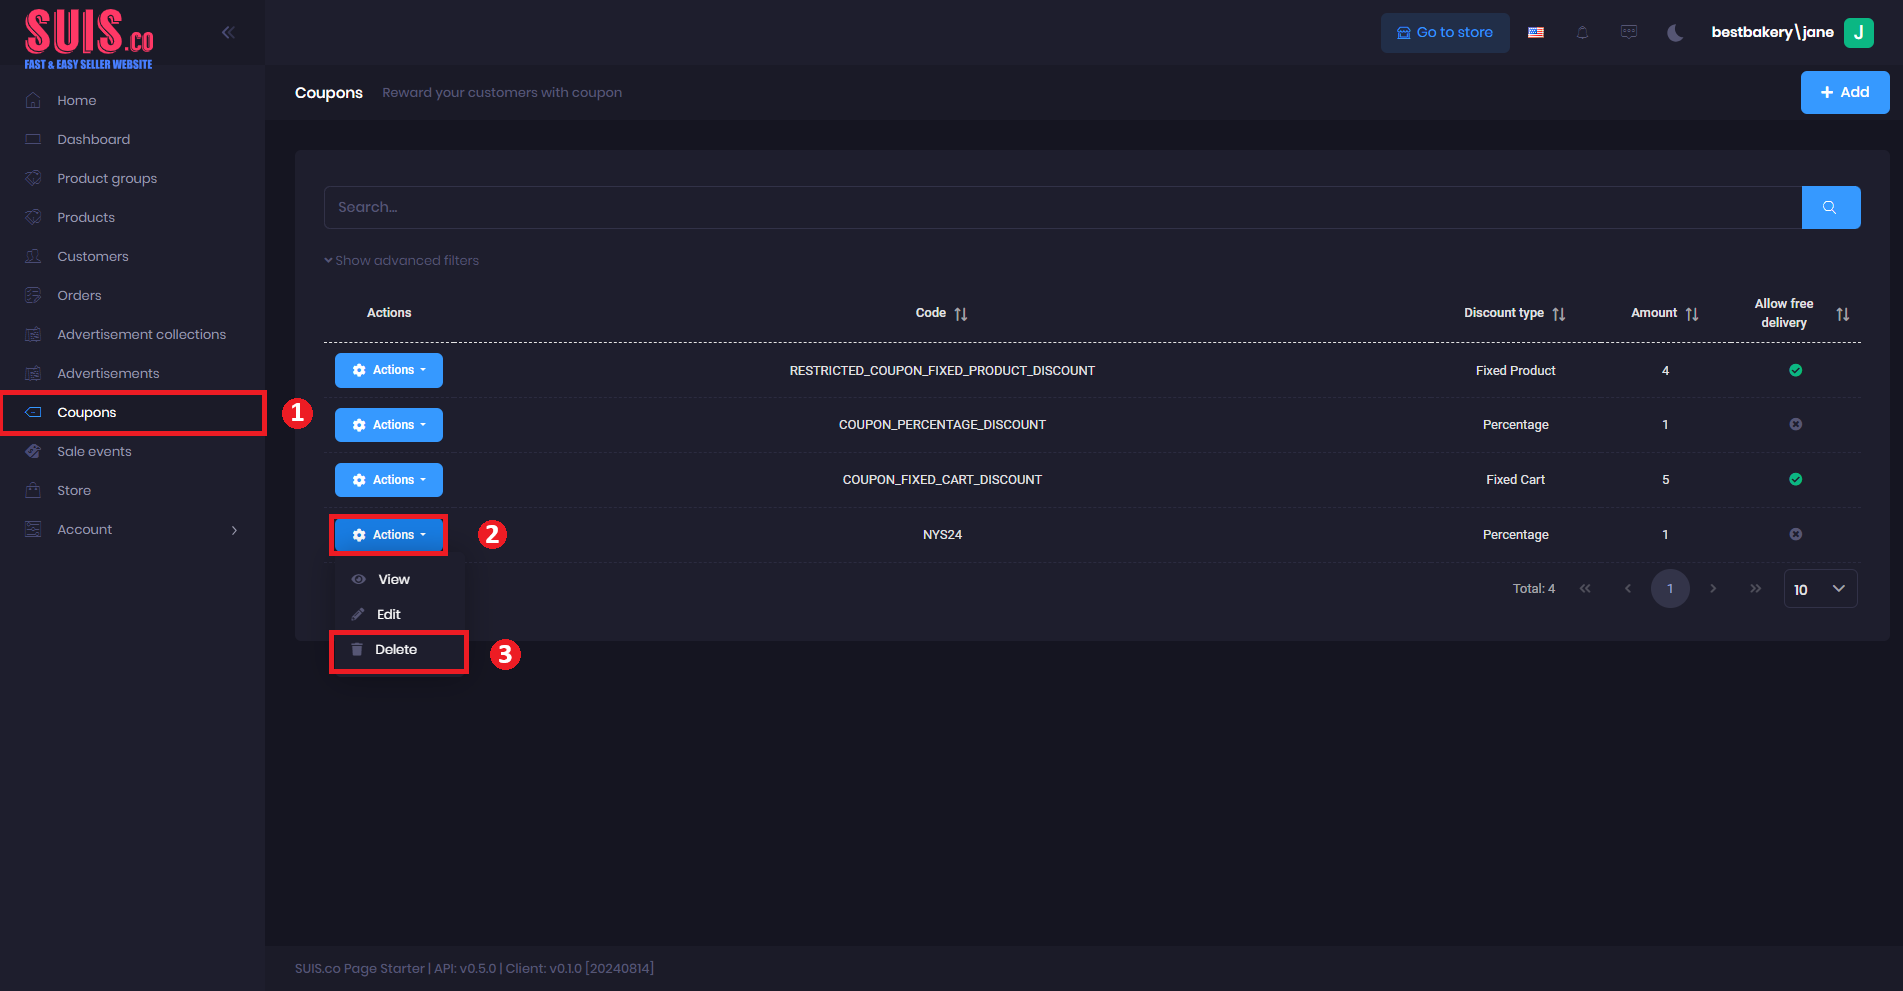1903x991 pixels.
Task: Click free delivery X icon for COUPON_PERCENTAGE_DISCOUNT
Action: click(1795, 424)
